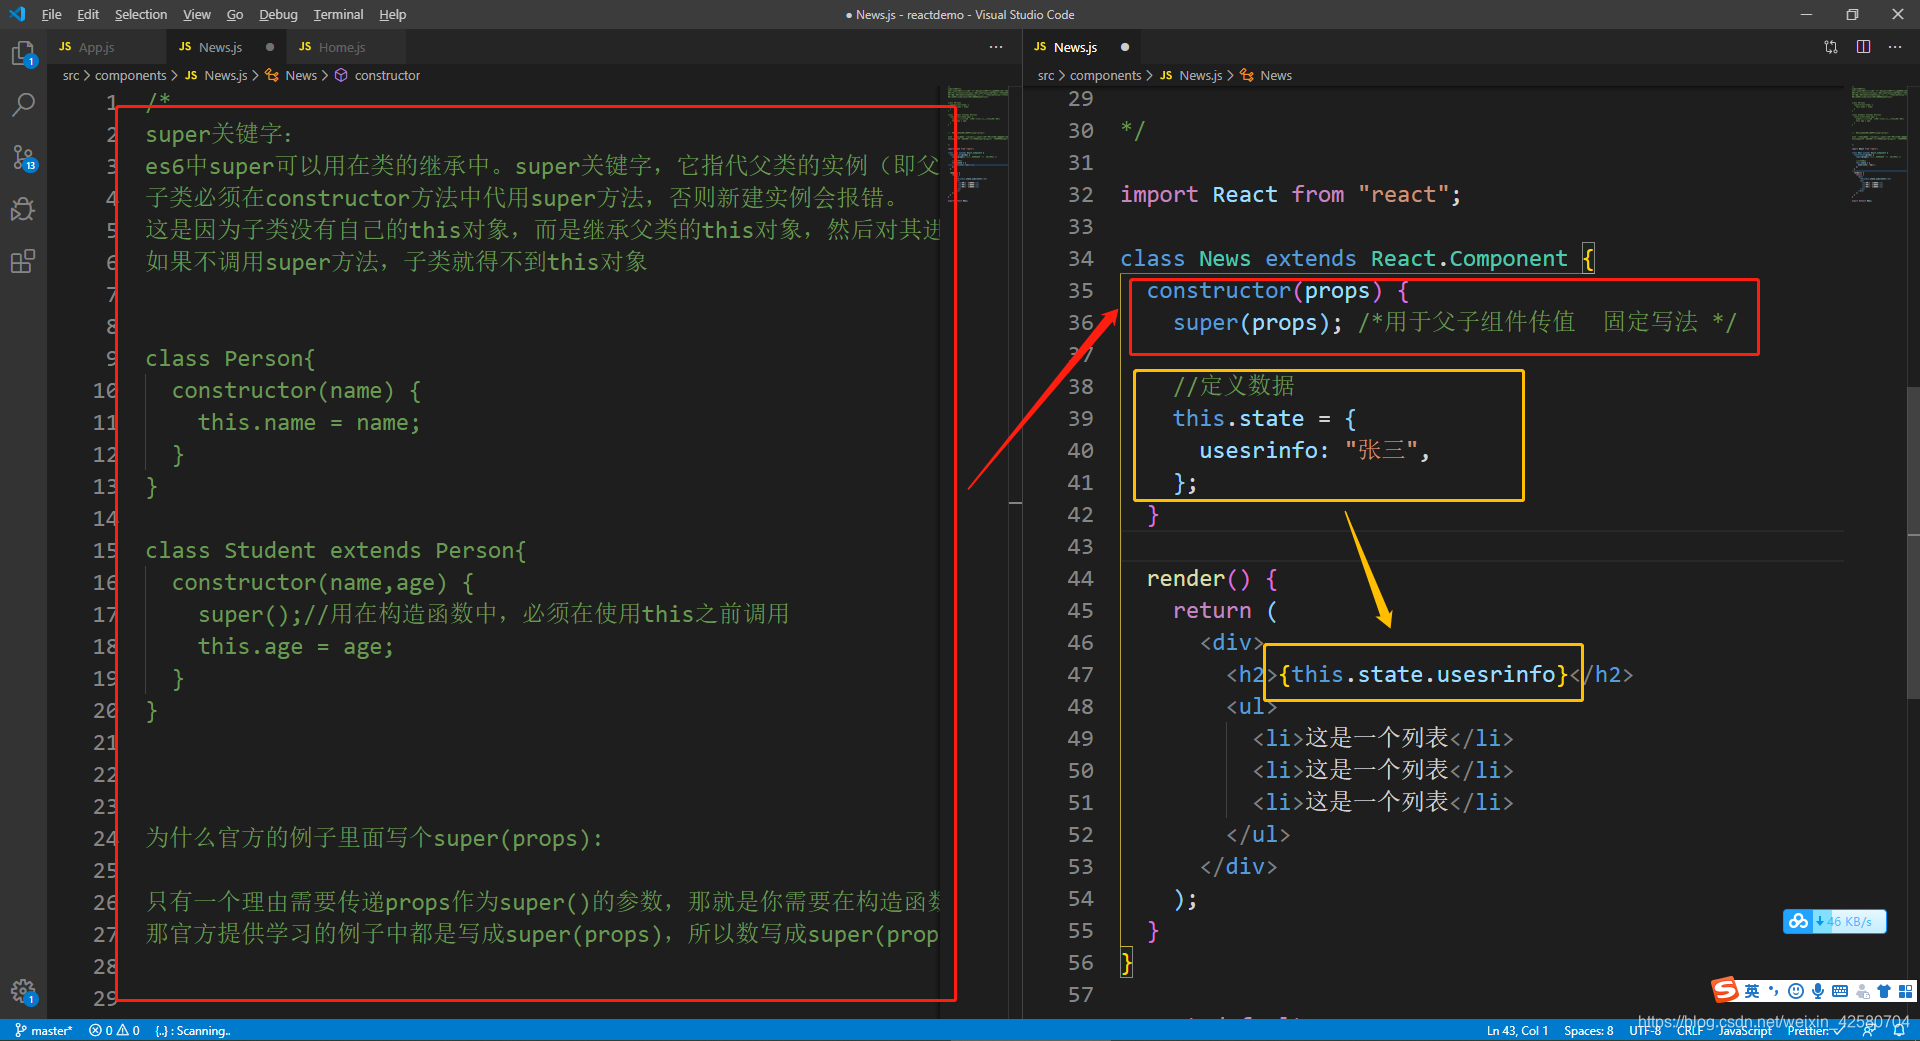1920x1041 pixels.
Task: Open the Go menu
Action: click(235, 14)
